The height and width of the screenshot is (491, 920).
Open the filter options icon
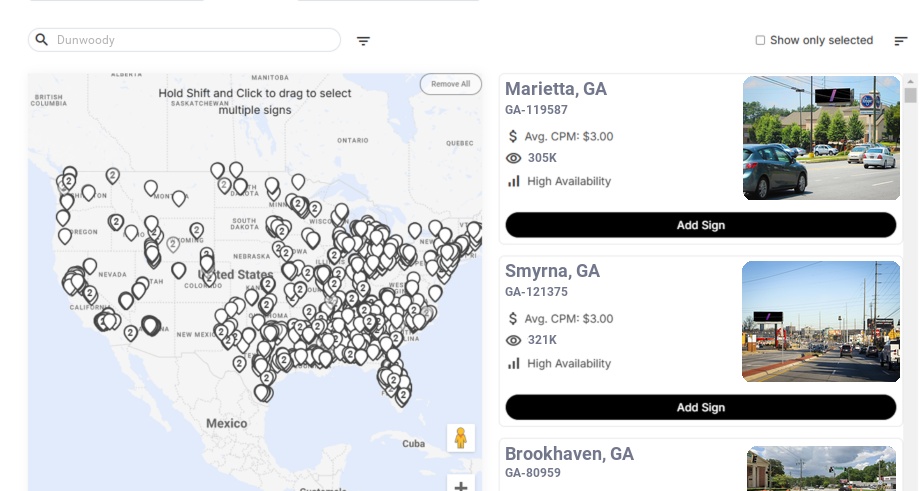tap(363, 41)
